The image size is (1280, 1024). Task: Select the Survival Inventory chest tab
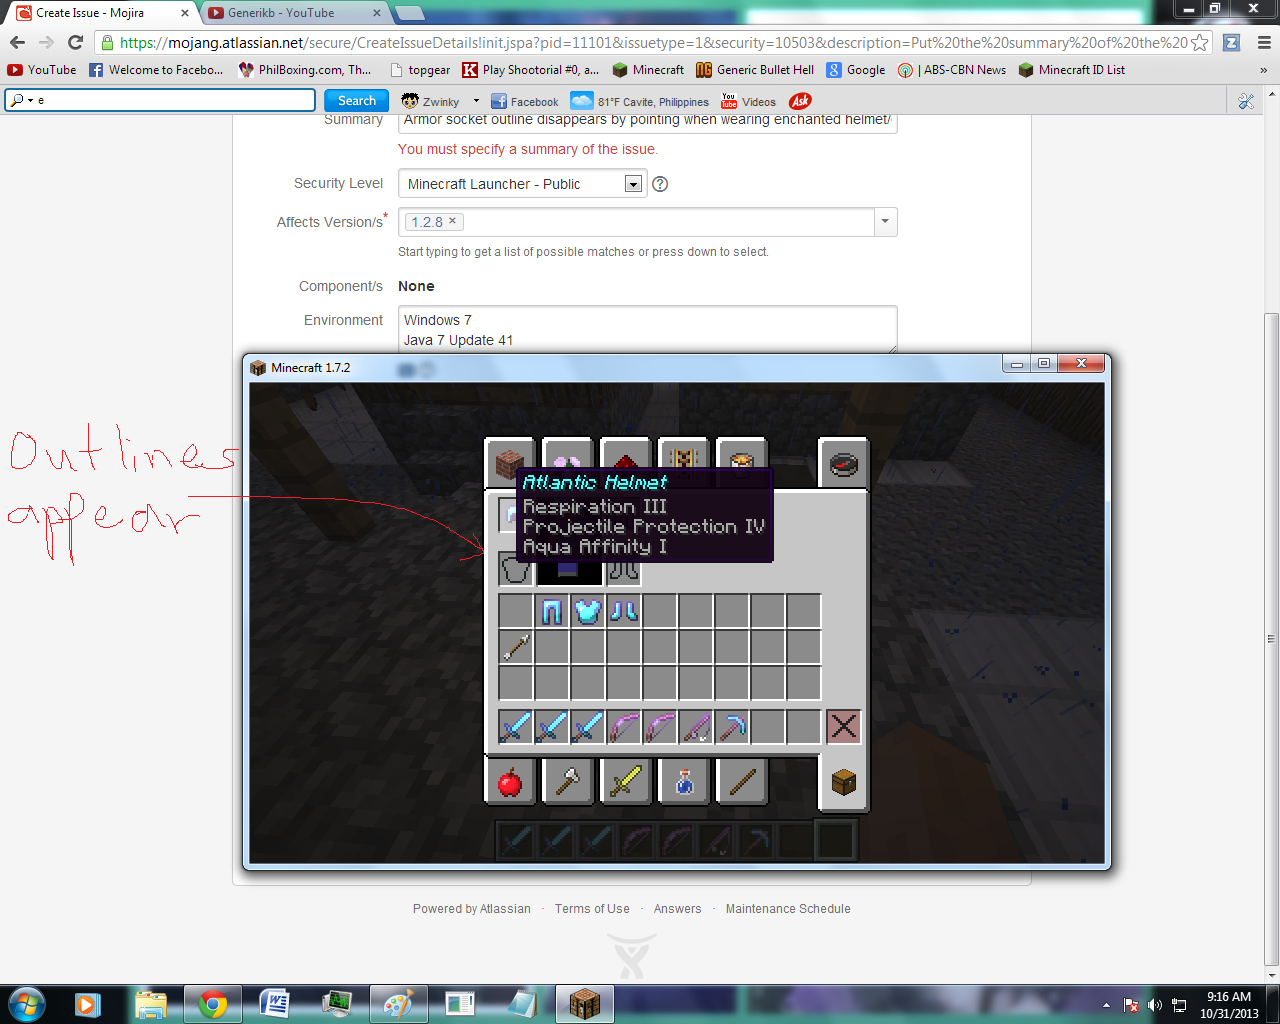pos(843,781)
